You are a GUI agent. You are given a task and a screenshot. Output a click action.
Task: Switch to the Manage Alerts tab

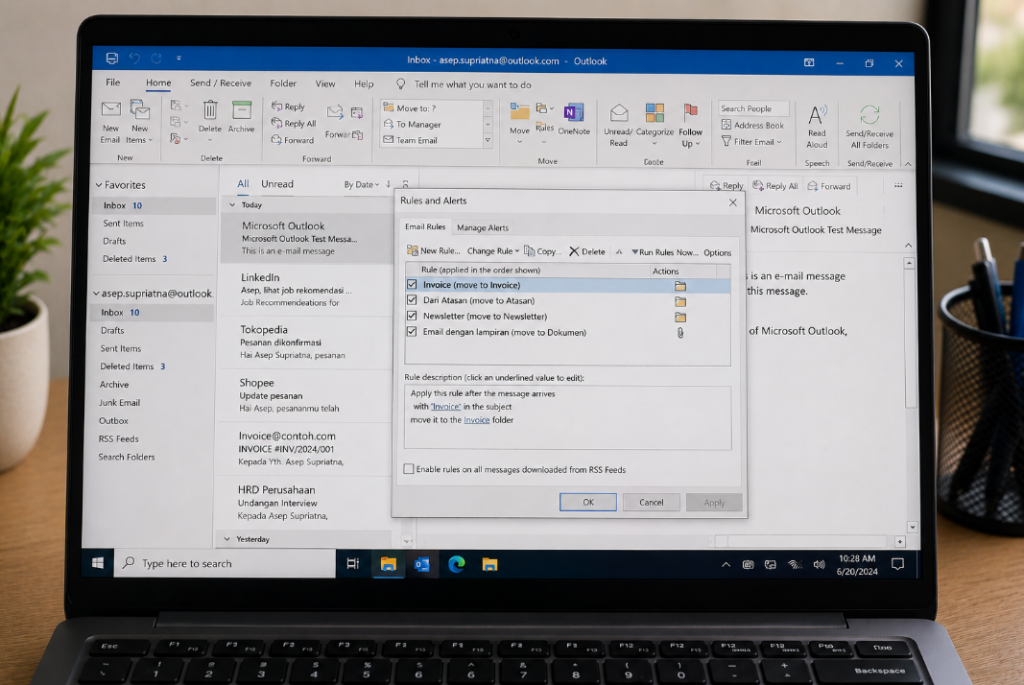click(x=483, y=227)
